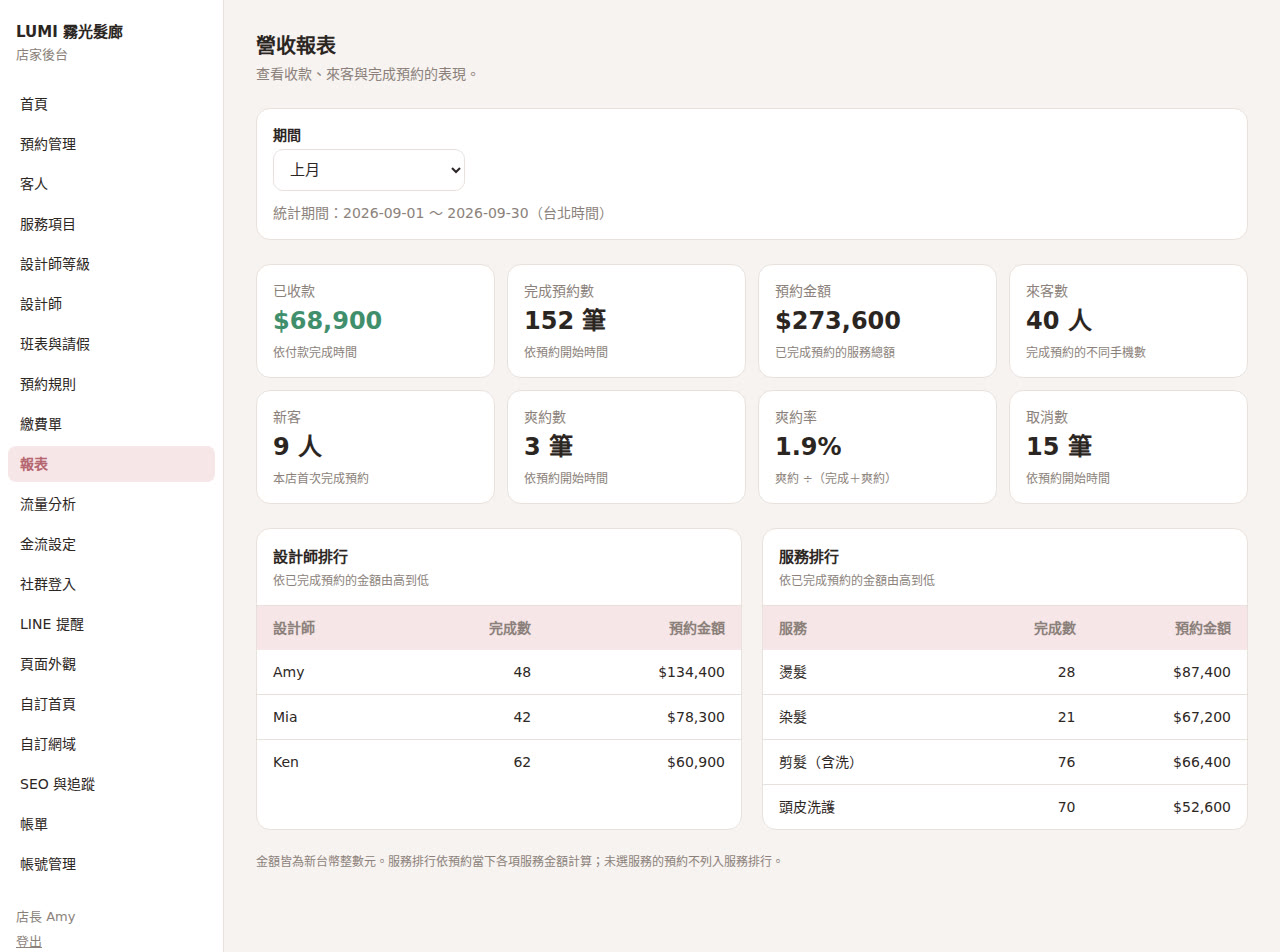This screenshot has height=952, width=1280.
Task: Open the 期間 dropdown showing 上月
Action: coord(369,170)
